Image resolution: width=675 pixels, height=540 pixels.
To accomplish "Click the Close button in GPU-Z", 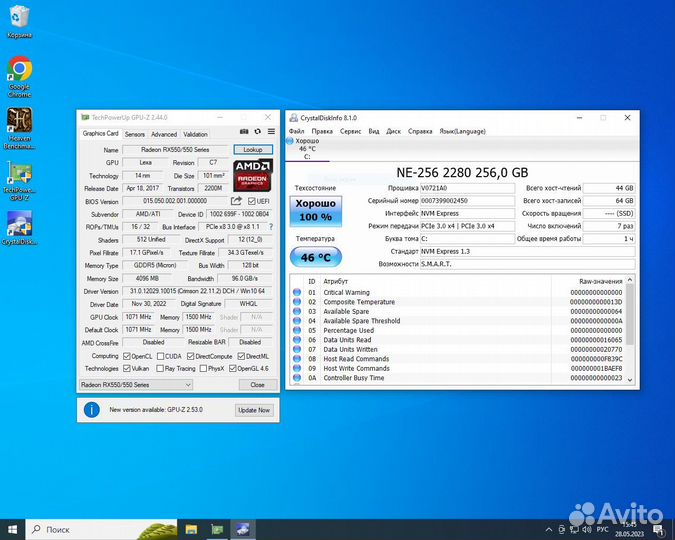I will click(x=257, y=385).
